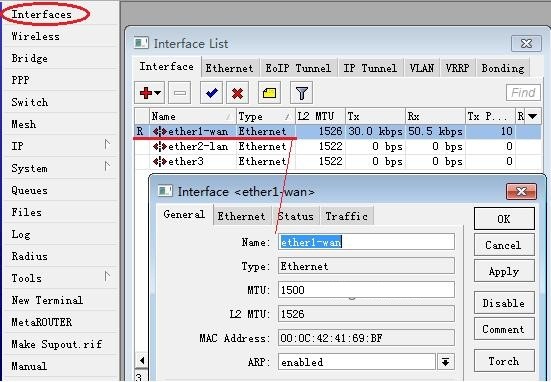Launch New Terminal from the sidebar

[47, 300]
